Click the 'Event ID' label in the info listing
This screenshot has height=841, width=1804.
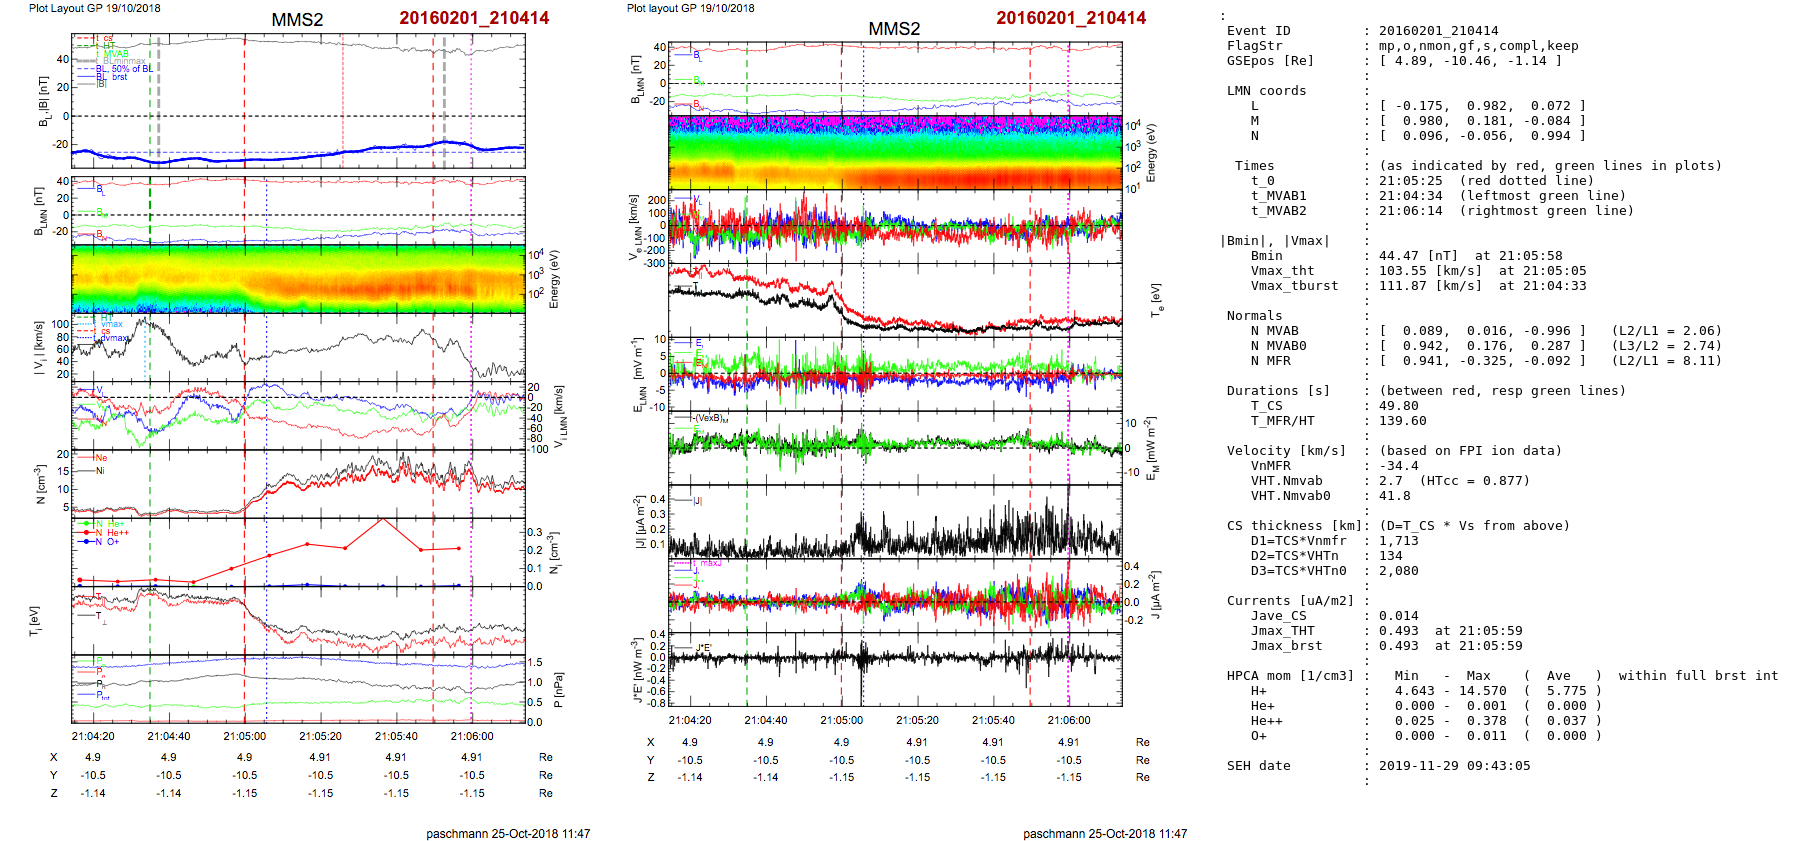[1258, 31]
